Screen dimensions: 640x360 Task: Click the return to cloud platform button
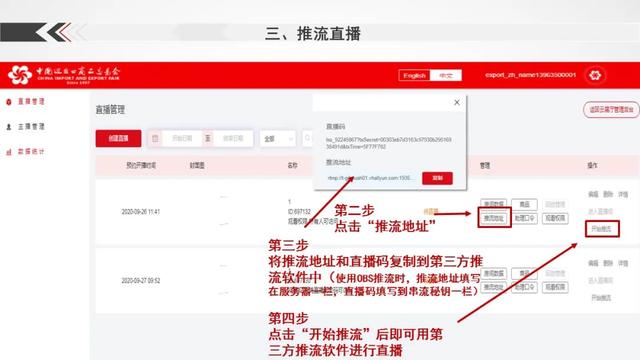pyautogui.click(x=611, y=110)
